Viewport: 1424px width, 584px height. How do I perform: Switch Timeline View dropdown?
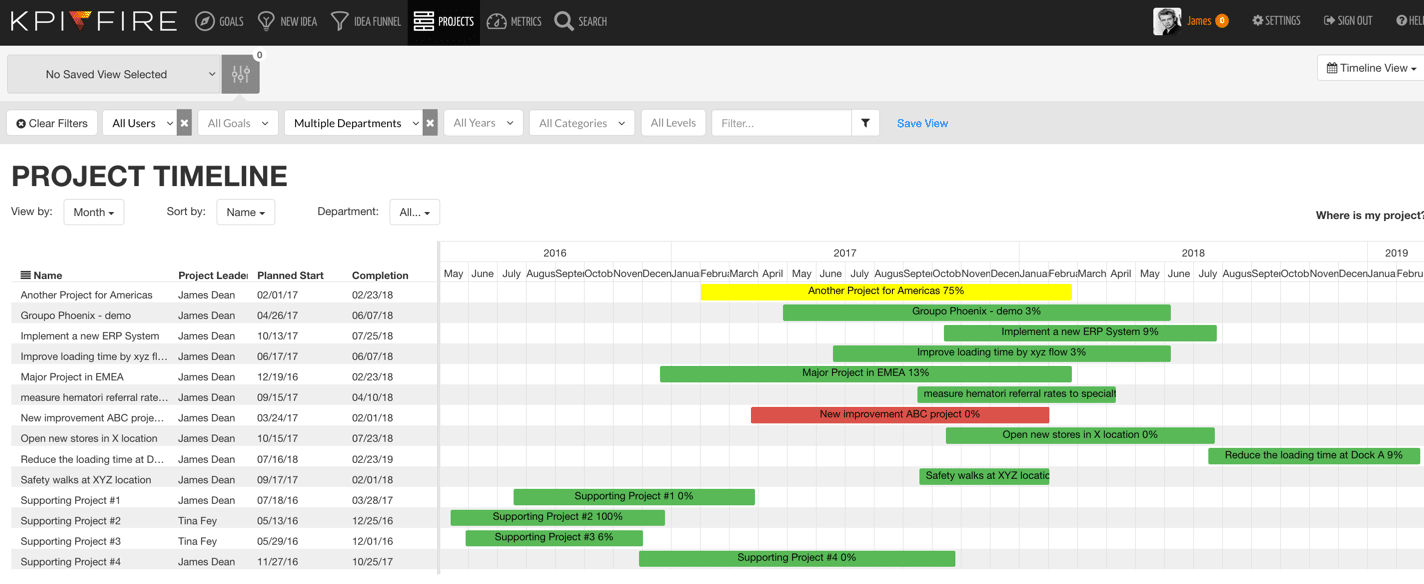[x=1371, y=68]
